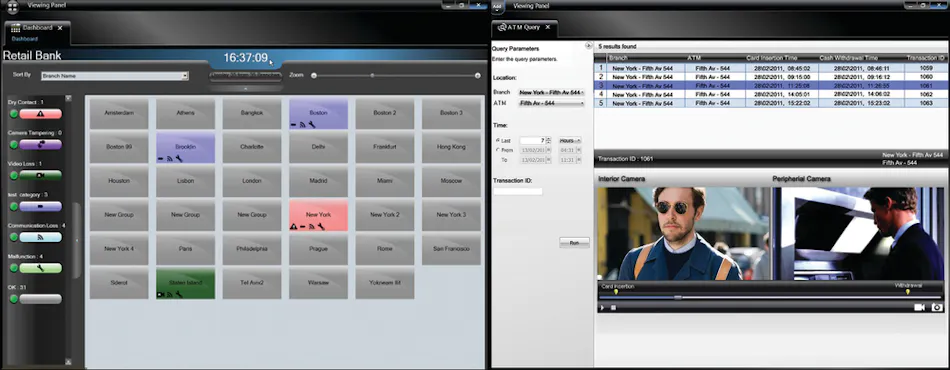Collapse the dashboard sidebar splitter arrow
Image resolution: width=950 pixels, height=370 pixels.
tap(76, 240)
